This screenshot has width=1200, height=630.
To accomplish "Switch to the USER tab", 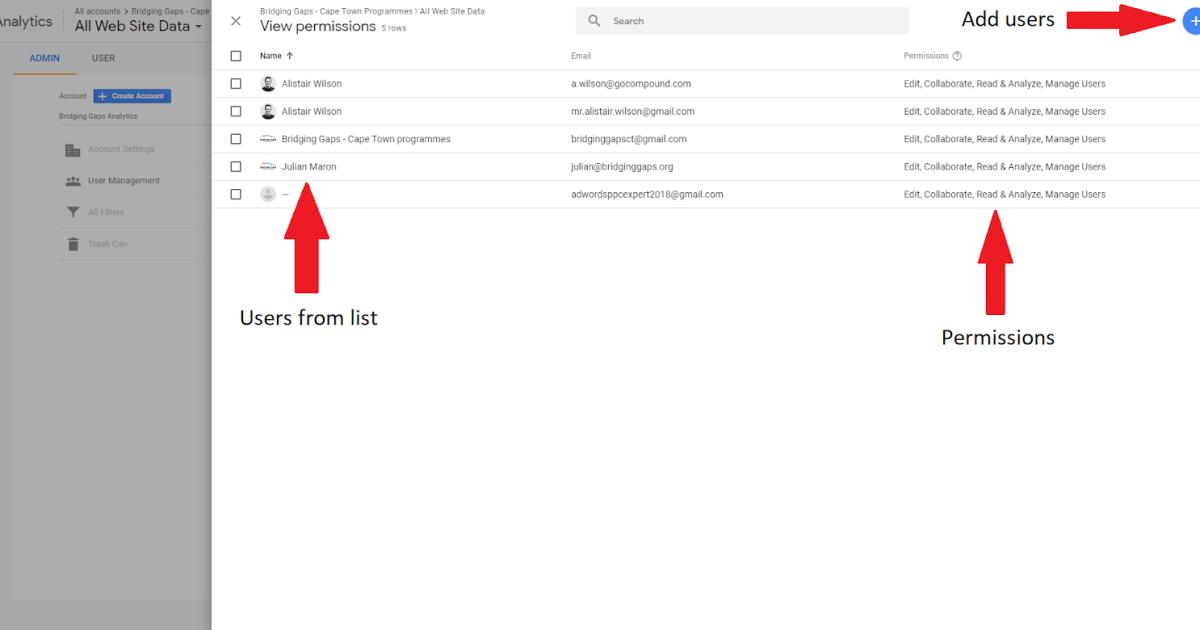I will 105,58.
